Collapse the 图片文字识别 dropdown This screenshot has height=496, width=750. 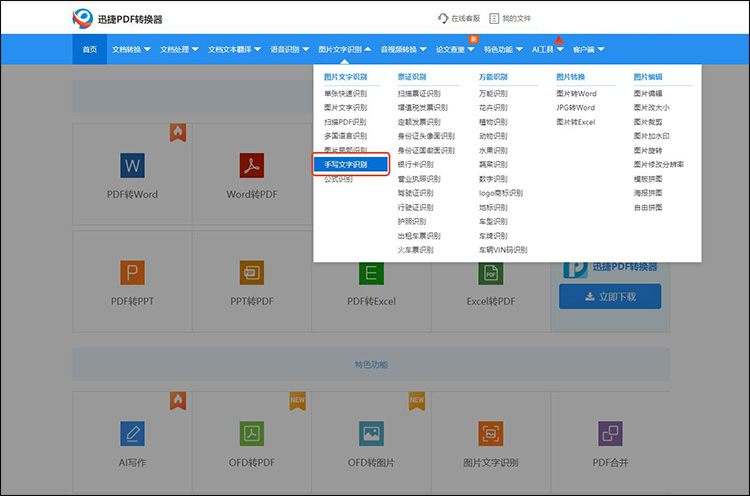tap(344, 49)
